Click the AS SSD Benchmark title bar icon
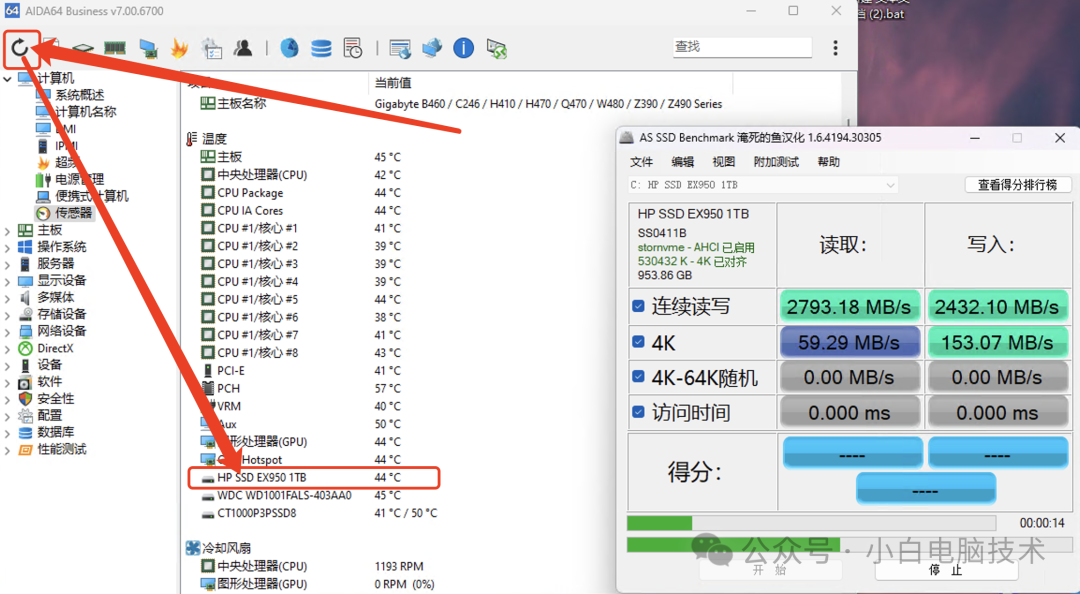The width and height of the screenshot is (1080, 594). pyautogui.click(x=626, y=137)
